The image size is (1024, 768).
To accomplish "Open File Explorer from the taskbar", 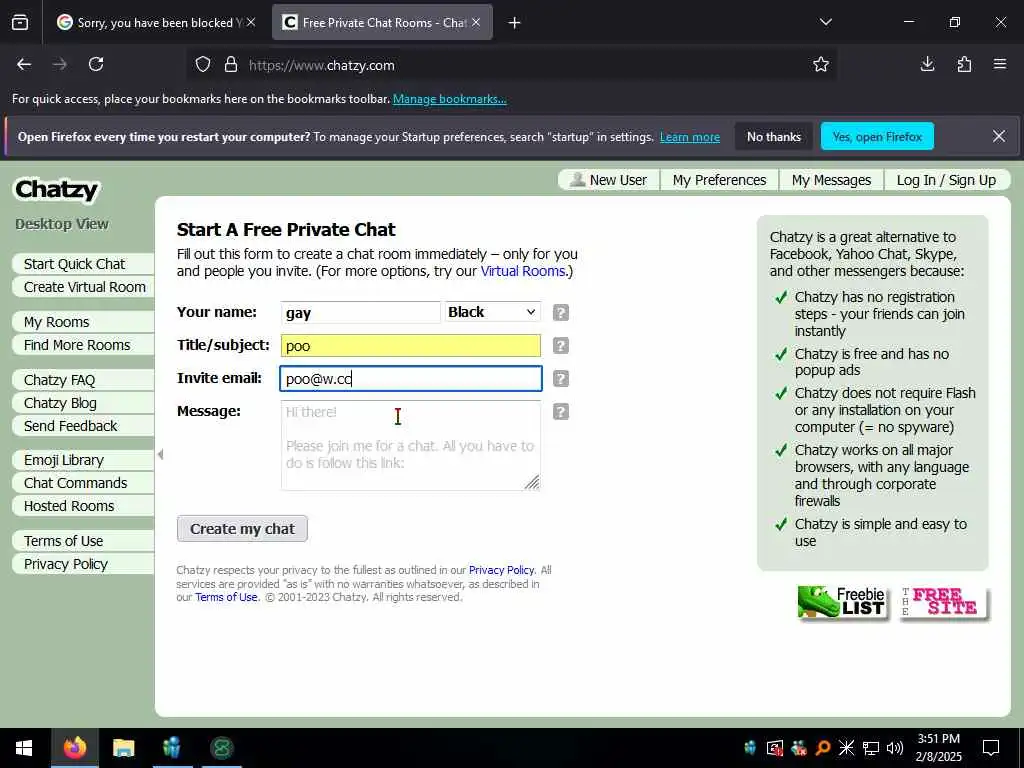I will tap(123, 748).
